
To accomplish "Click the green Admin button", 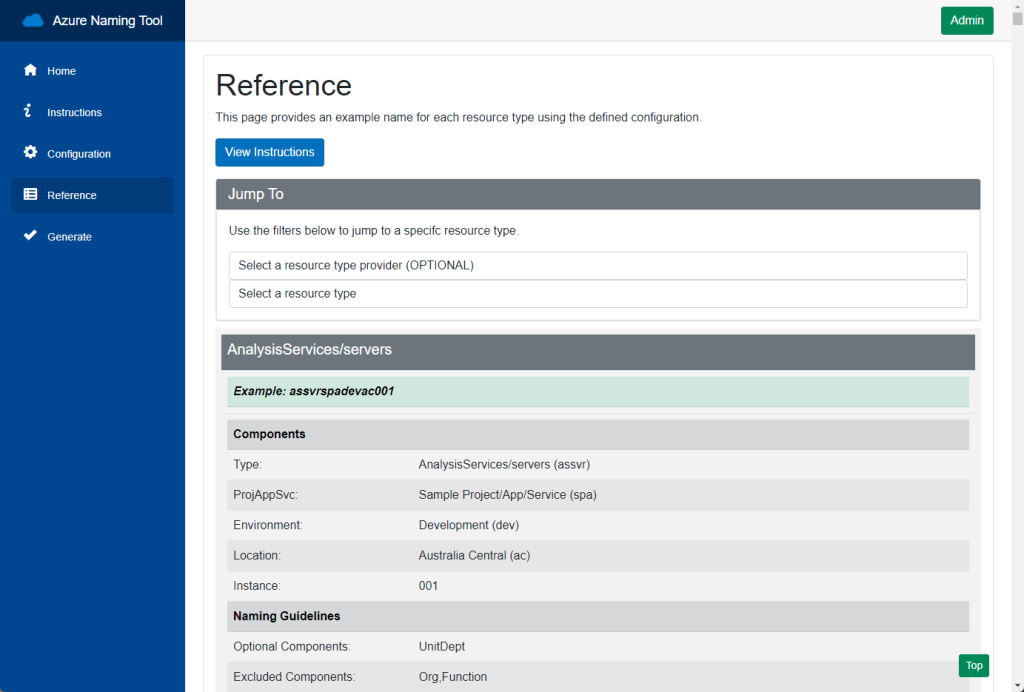I will pyautogui.click(x=967, y=21).
